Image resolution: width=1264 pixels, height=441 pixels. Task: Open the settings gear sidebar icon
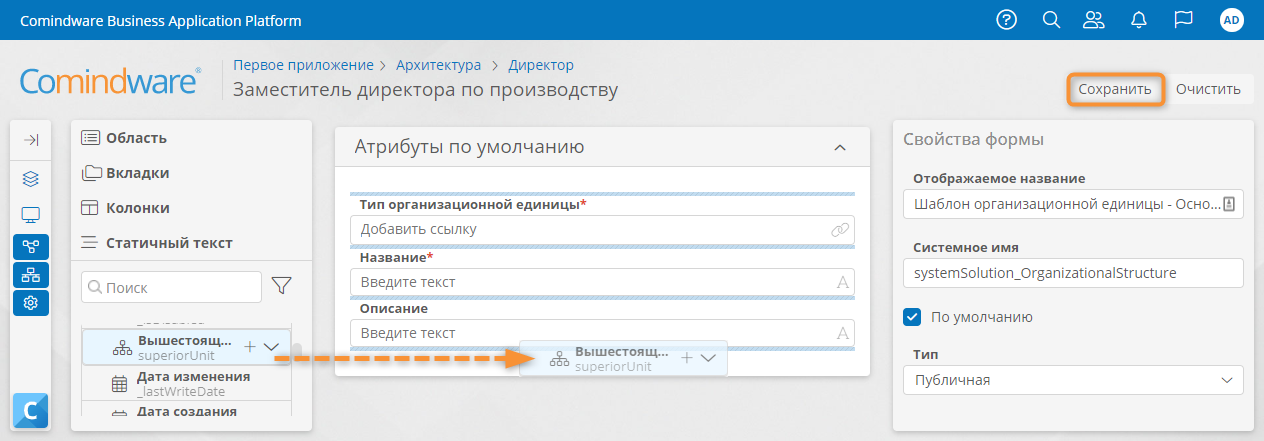coord(30,302)
